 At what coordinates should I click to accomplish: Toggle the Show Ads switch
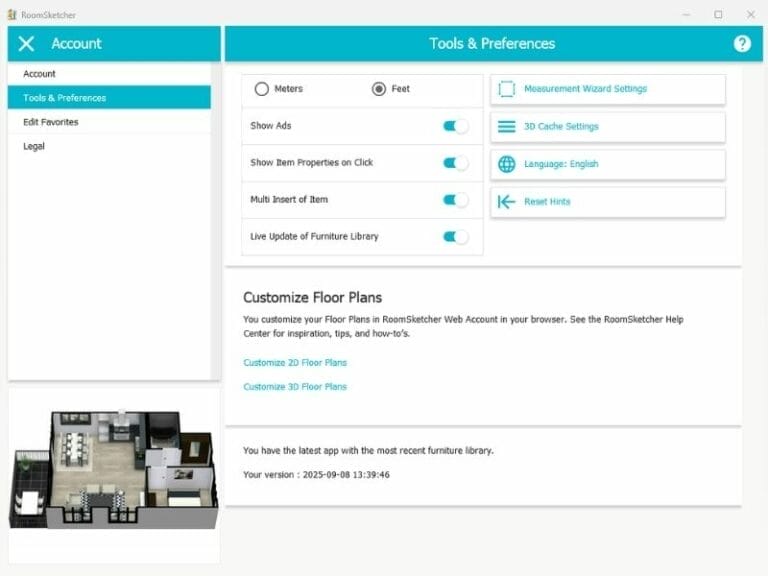456,126
